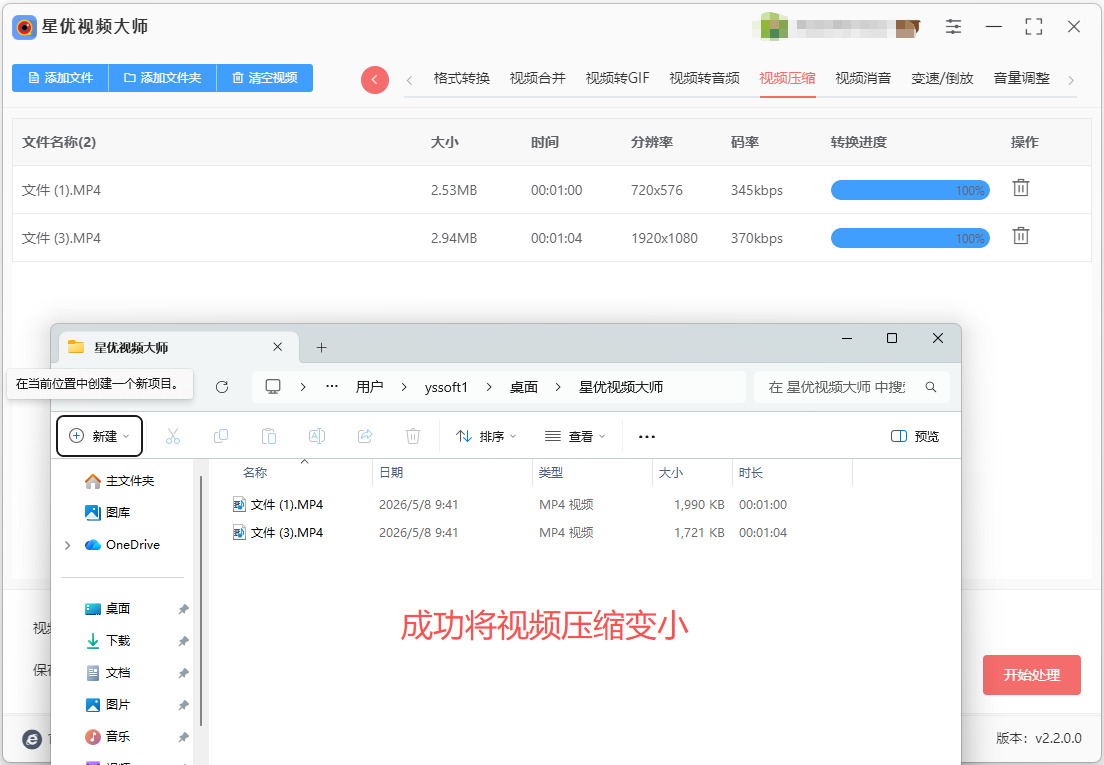Open 下载 quick access item
The width and height of the screenshot is (1104, 765).
(108, 640)
